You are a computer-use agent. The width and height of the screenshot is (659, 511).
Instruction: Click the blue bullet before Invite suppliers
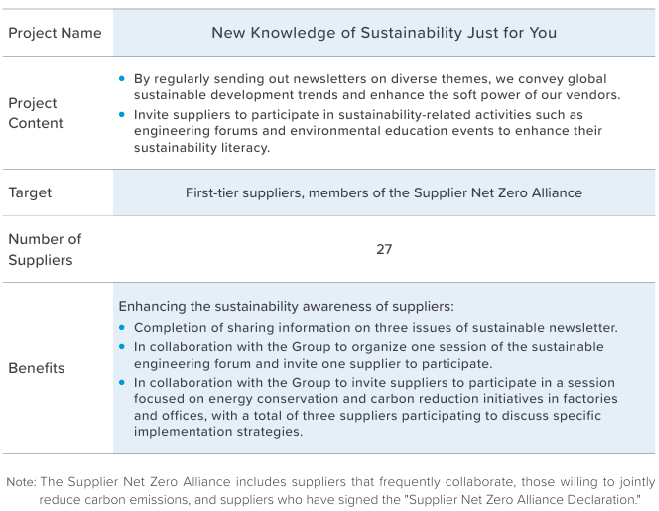tap(122, 115)
